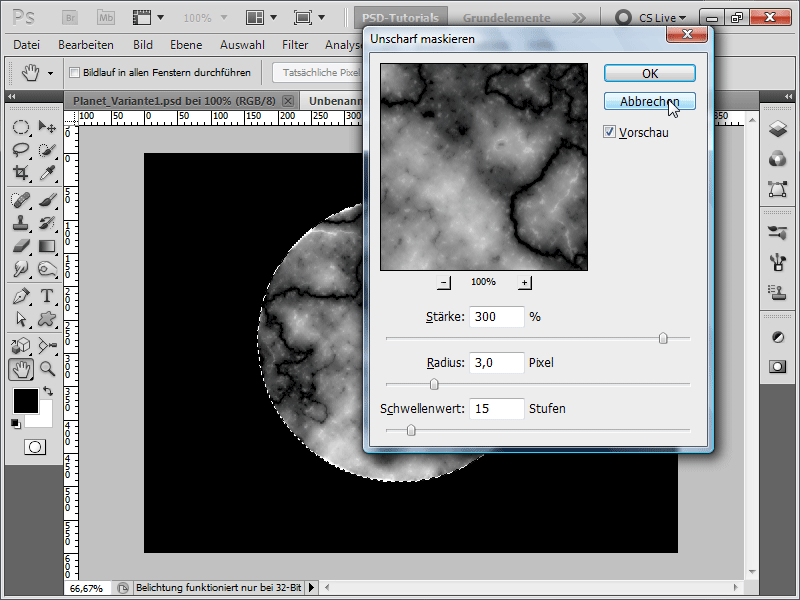Expand the toolbox panel arrows
This screenshot has height=600, width=800.
(x=11, y=96)
